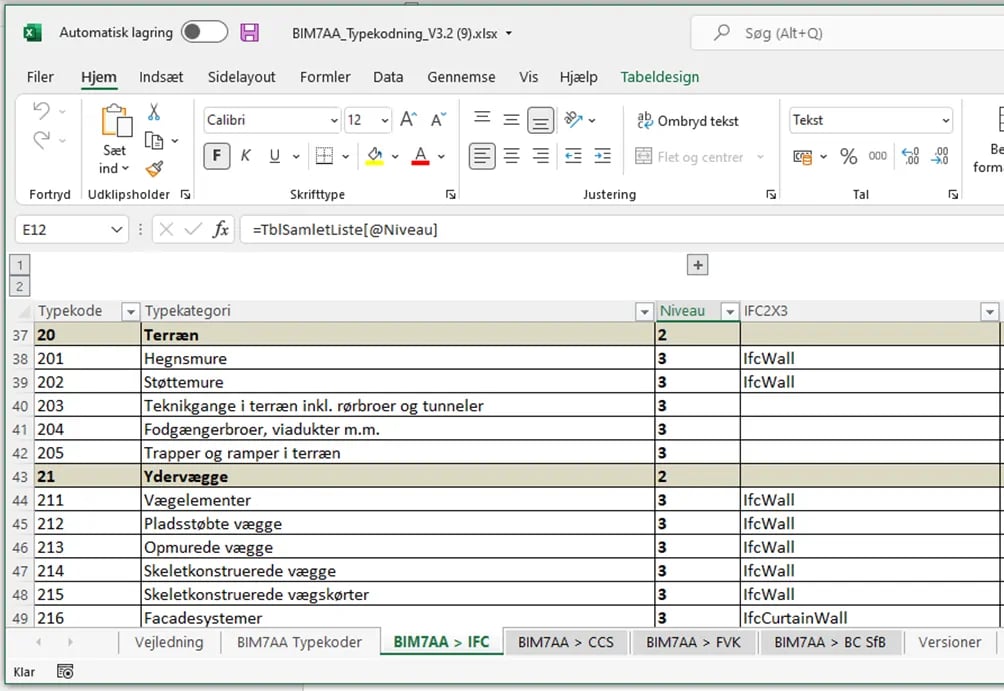Increase decimal places
This screenshot has height=691, width=1004.
click(x=910, y=156)
